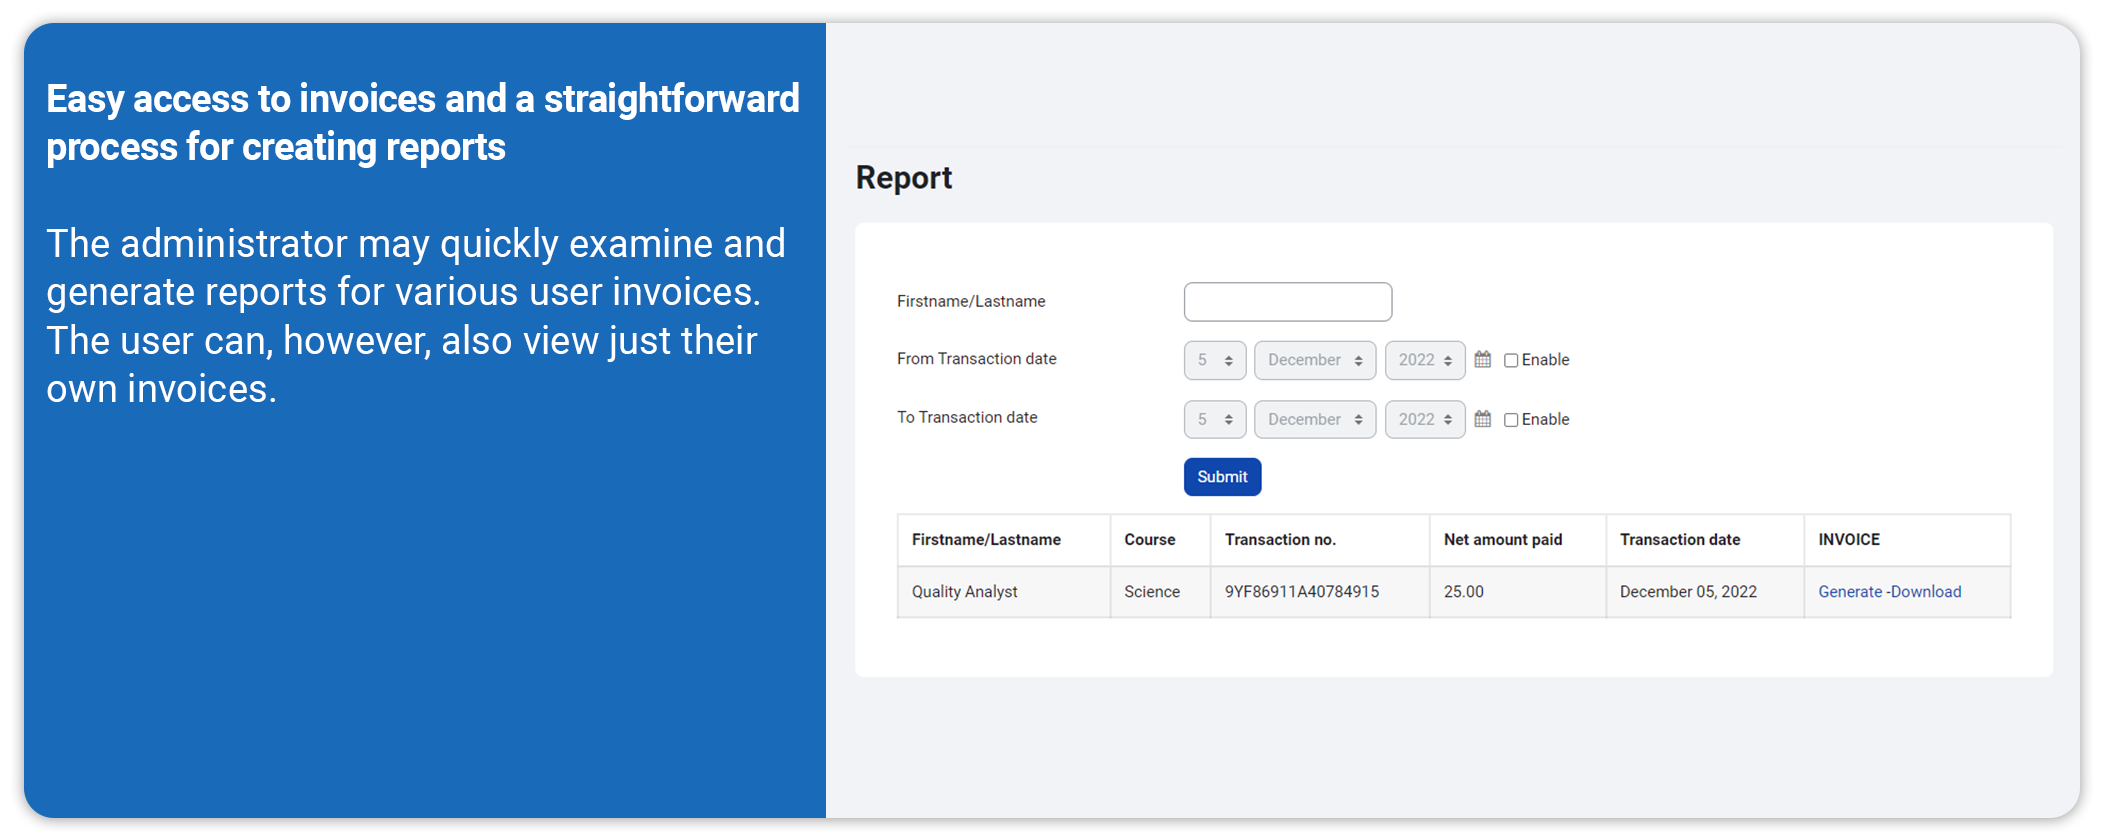This screenshot has width=2101, height=839.
Task: Open the To Transaction date month dropdown
Action: coord(1314,419)
